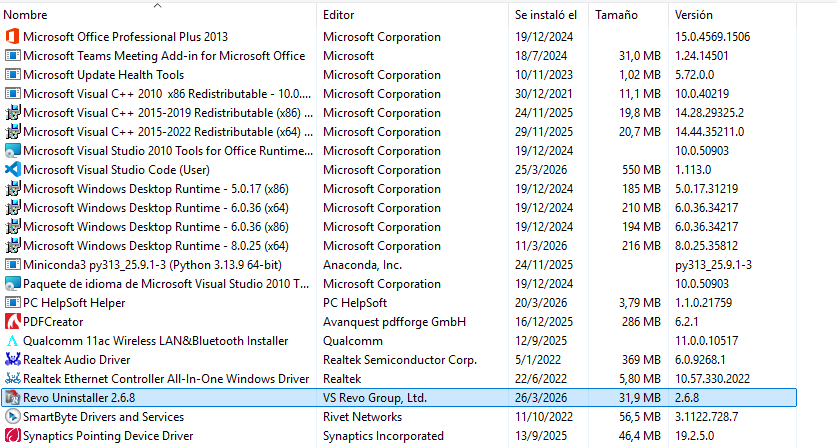Select the Qualcomm 11ac Wireless installer icon
This screenshot has width=837, height=448.
tap(12, 341)
